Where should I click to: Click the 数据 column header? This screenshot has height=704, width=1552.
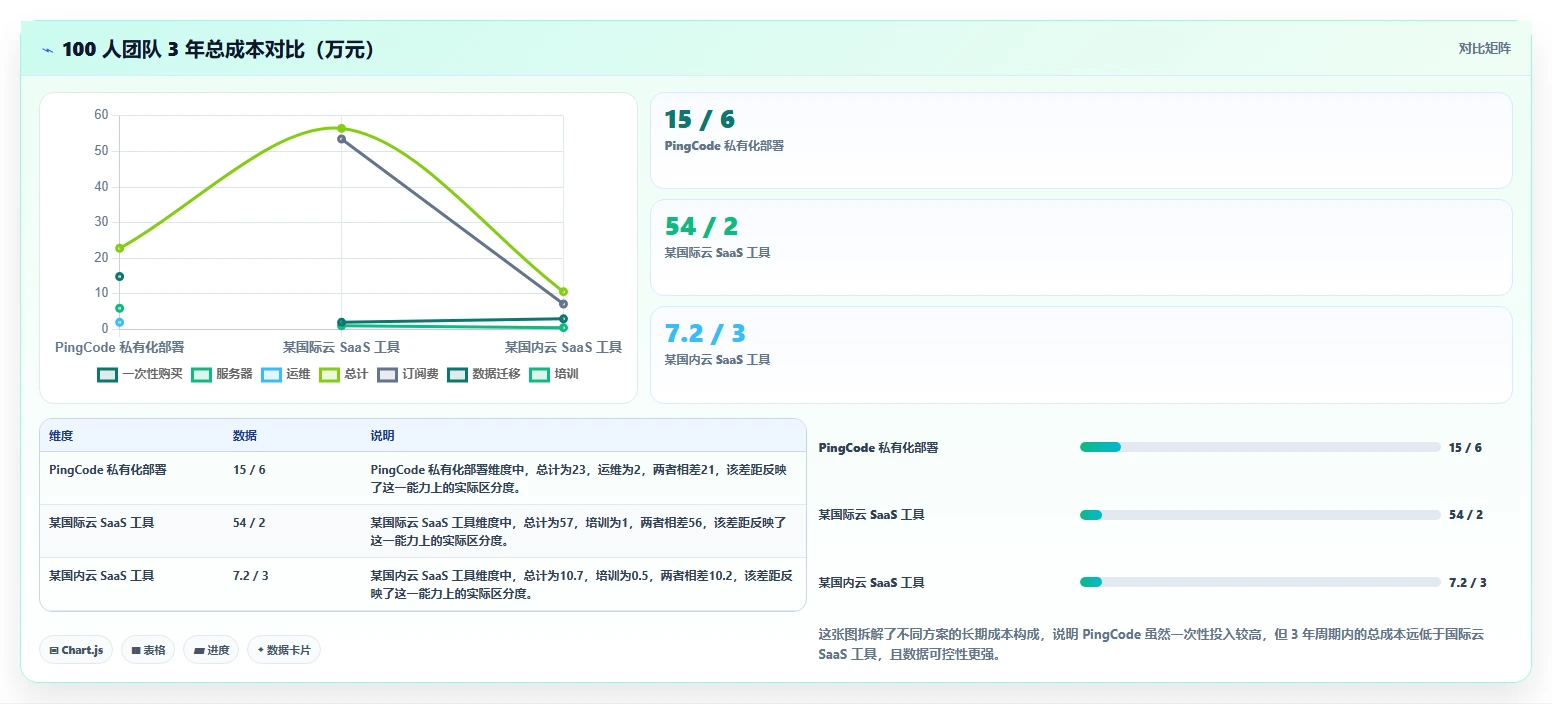click(245, 436)
